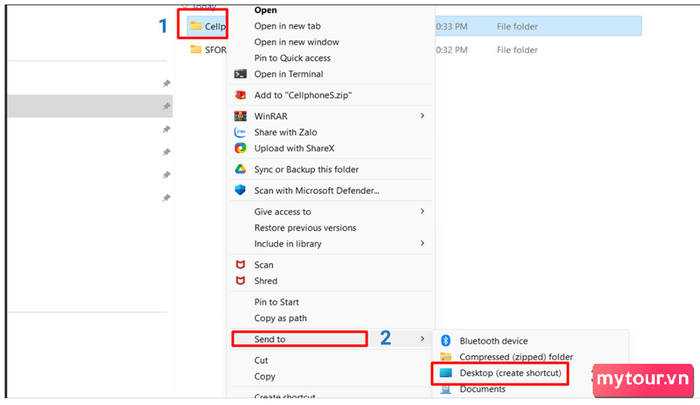Click the Documents icon in Send to submenu
Image resolution: width=700 pixels, height=405 pixels.
coord(446,389)
